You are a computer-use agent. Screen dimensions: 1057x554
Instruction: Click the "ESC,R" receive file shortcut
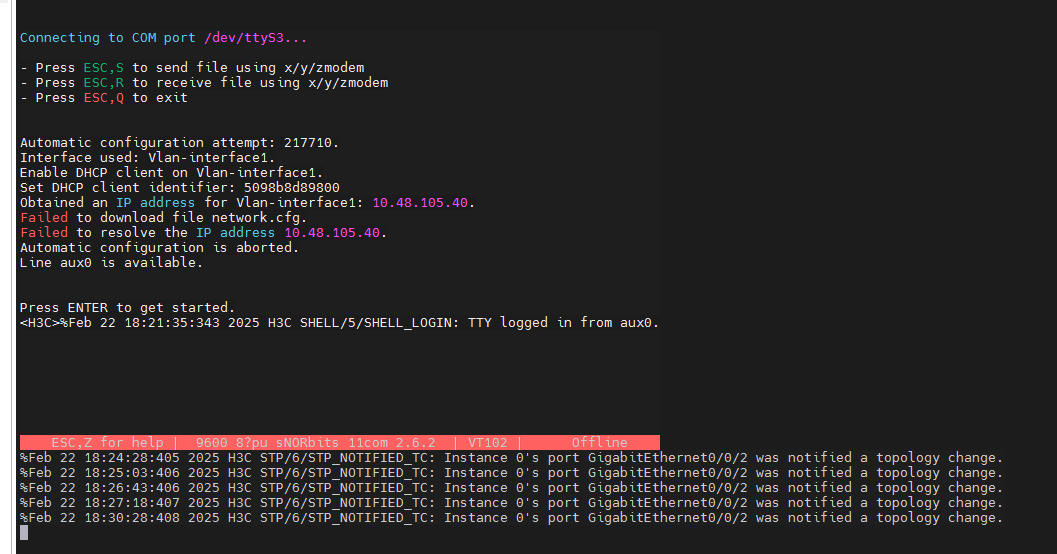pos(104,83)
